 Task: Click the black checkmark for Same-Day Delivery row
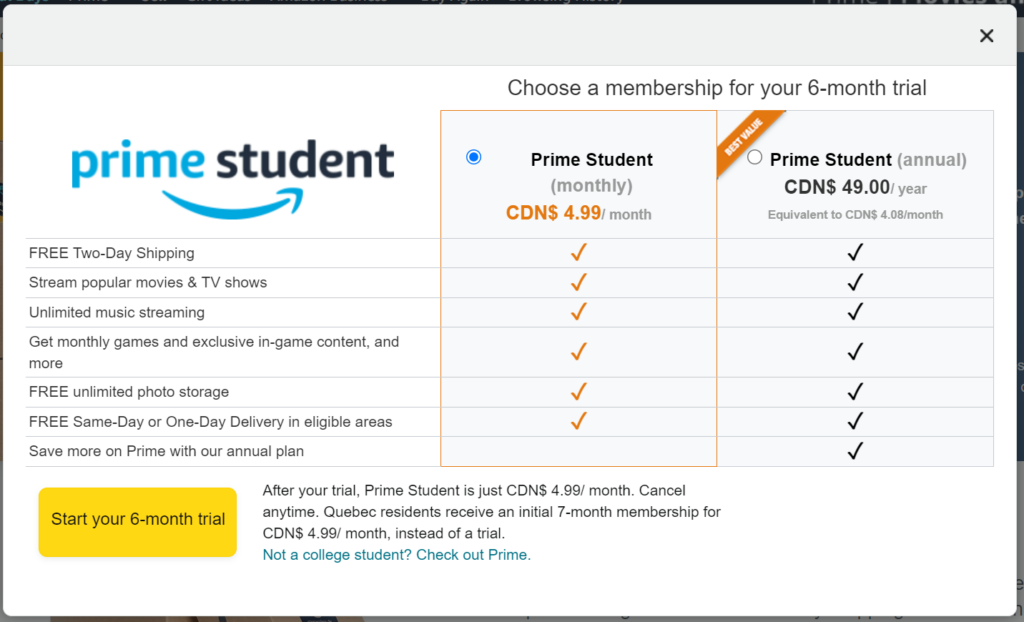[x=855, y=421]
